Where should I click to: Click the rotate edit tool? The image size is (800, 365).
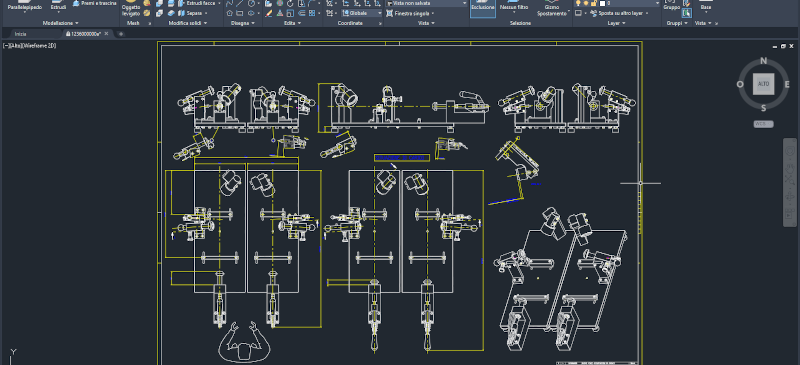(x=290, y=3)
